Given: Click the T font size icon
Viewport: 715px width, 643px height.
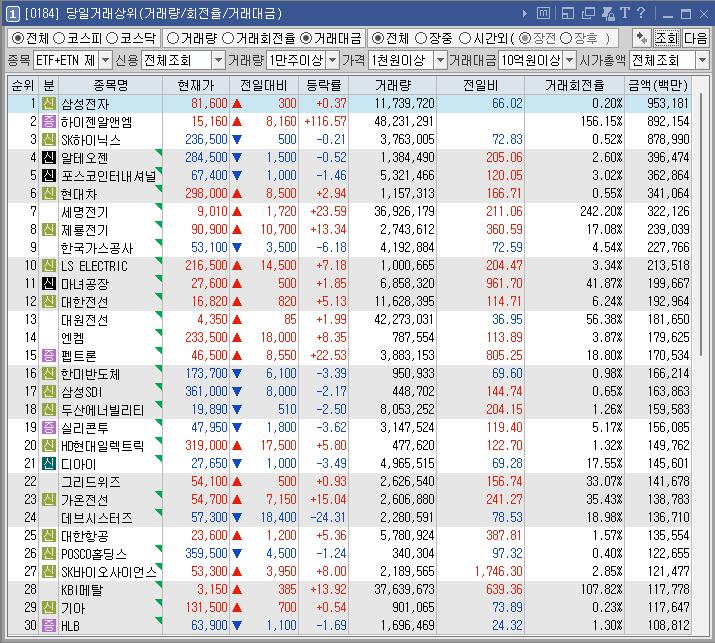Looking at the screenshot, I should click(x=625, y=13).
